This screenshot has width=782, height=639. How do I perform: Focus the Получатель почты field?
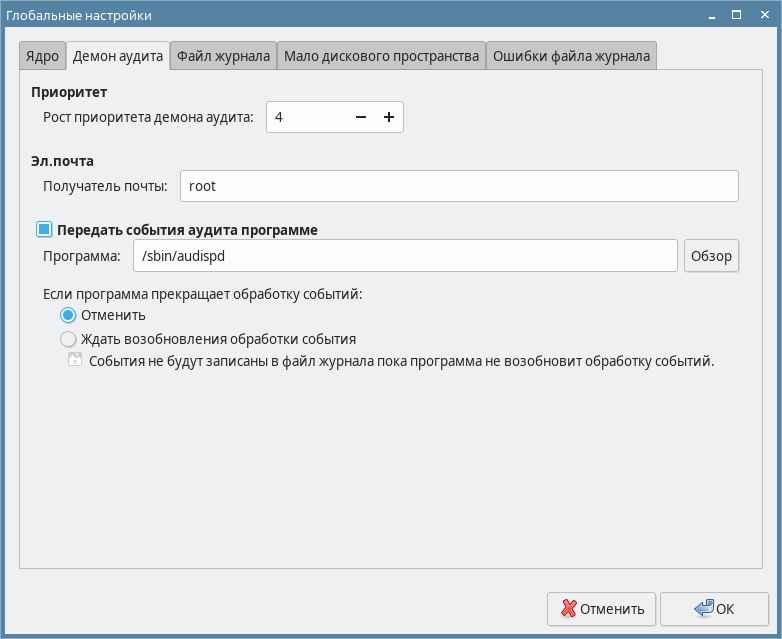459,186
